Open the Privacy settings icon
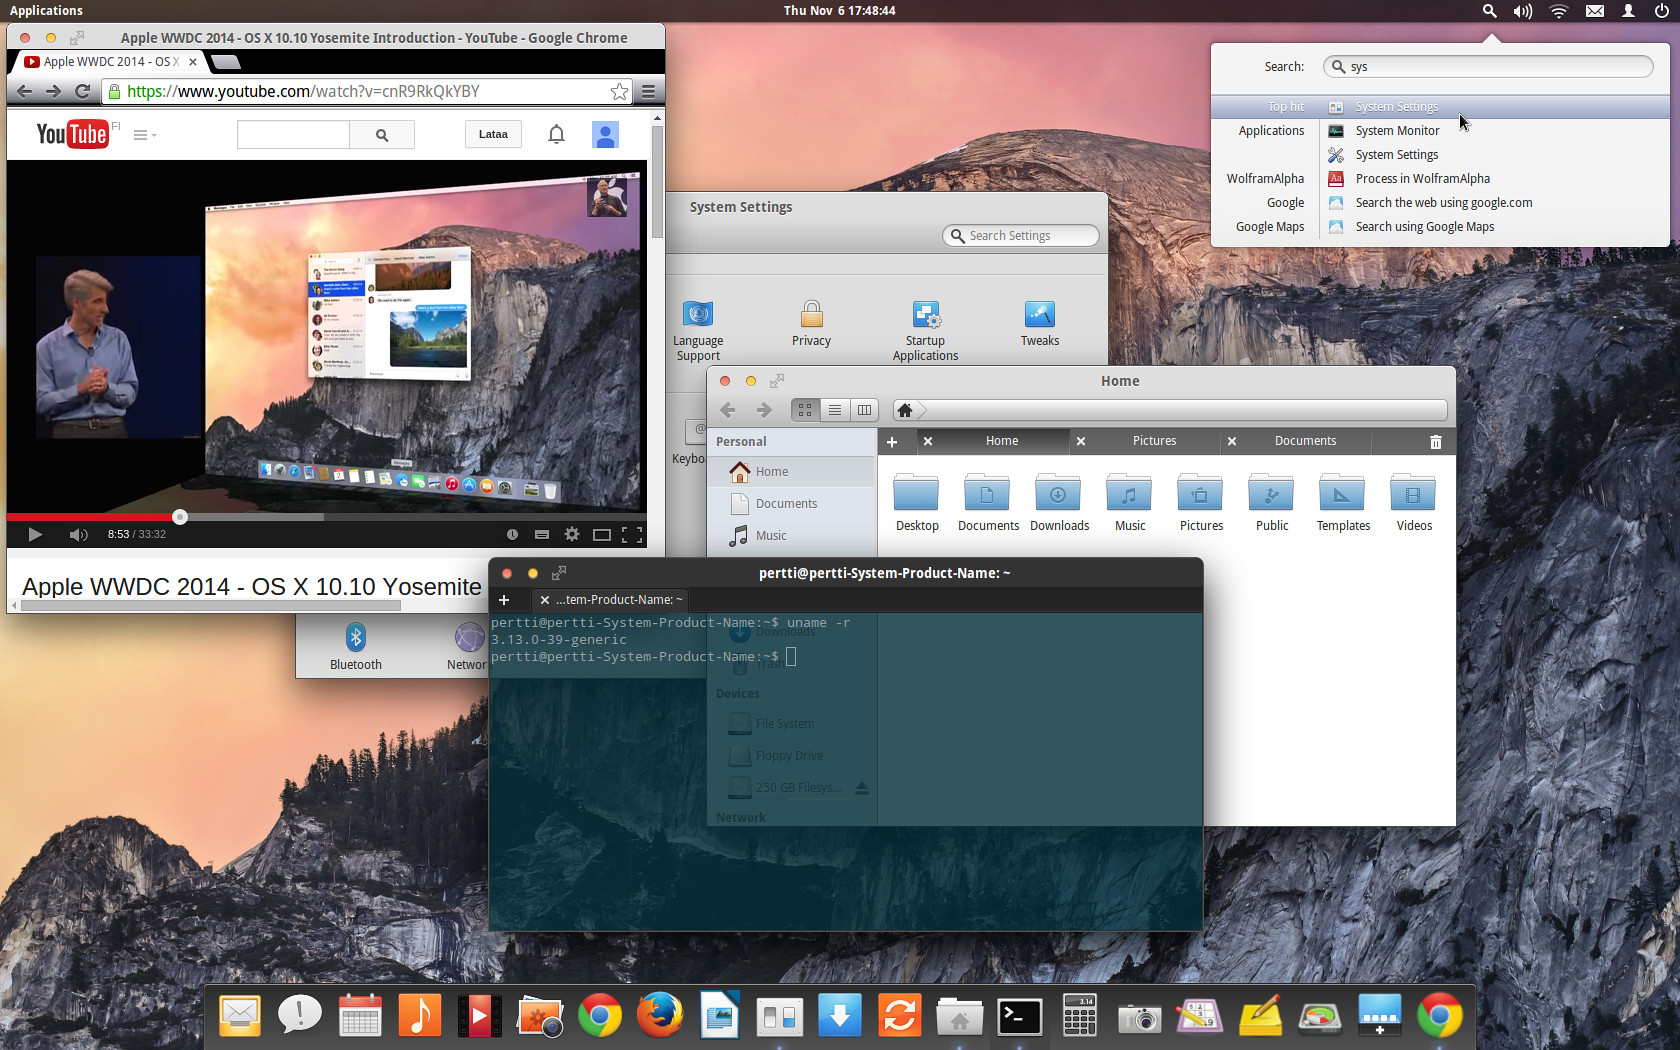1680x1050 pixels. [x=811, y=316]
